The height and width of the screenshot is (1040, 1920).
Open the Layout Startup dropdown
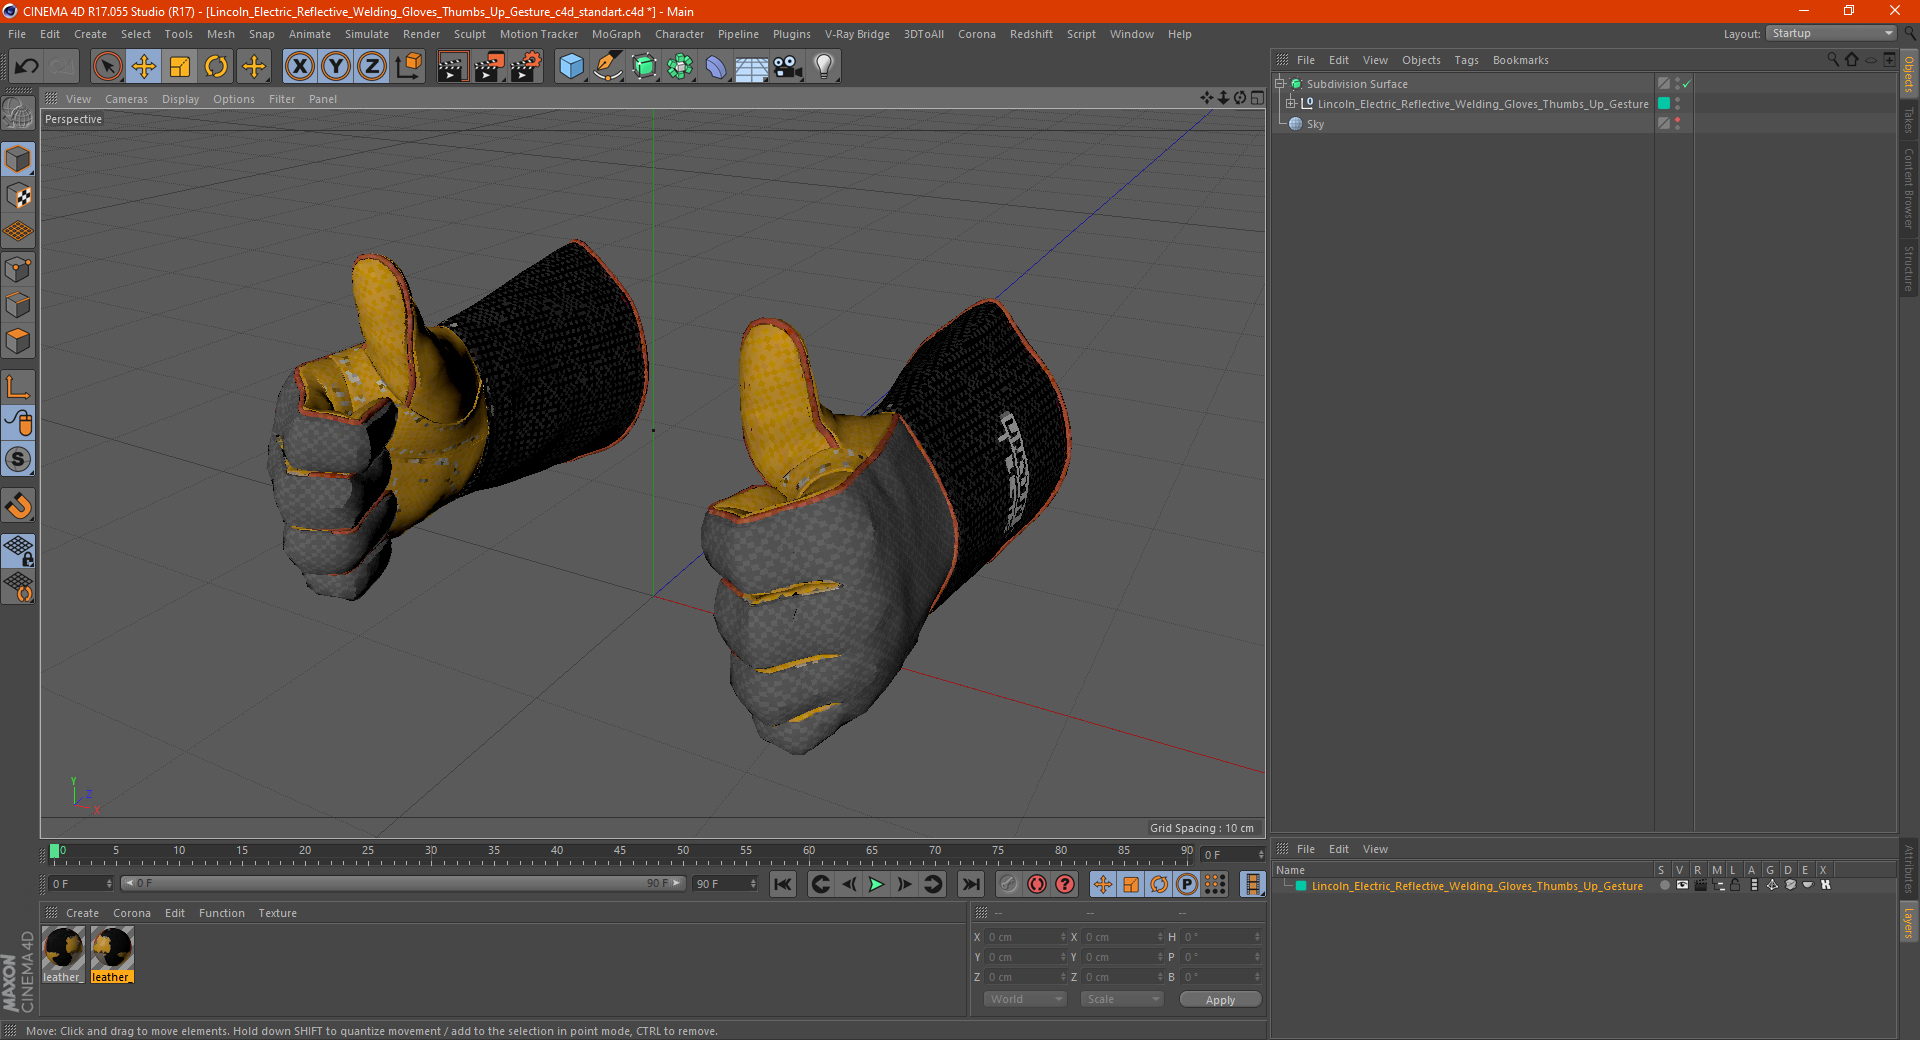tap(1831, 33)
